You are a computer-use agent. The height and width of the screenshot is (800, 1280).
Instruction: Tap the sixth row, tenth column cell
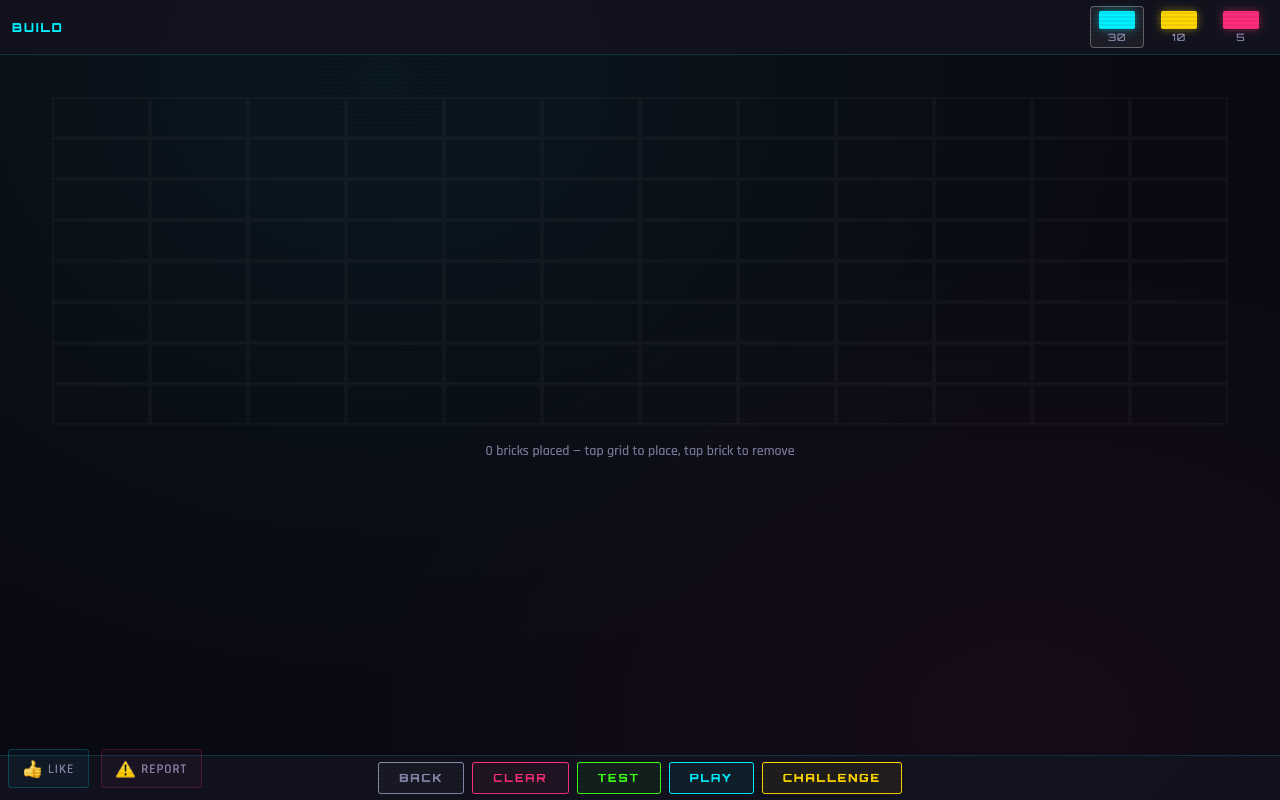coord(983,322)
